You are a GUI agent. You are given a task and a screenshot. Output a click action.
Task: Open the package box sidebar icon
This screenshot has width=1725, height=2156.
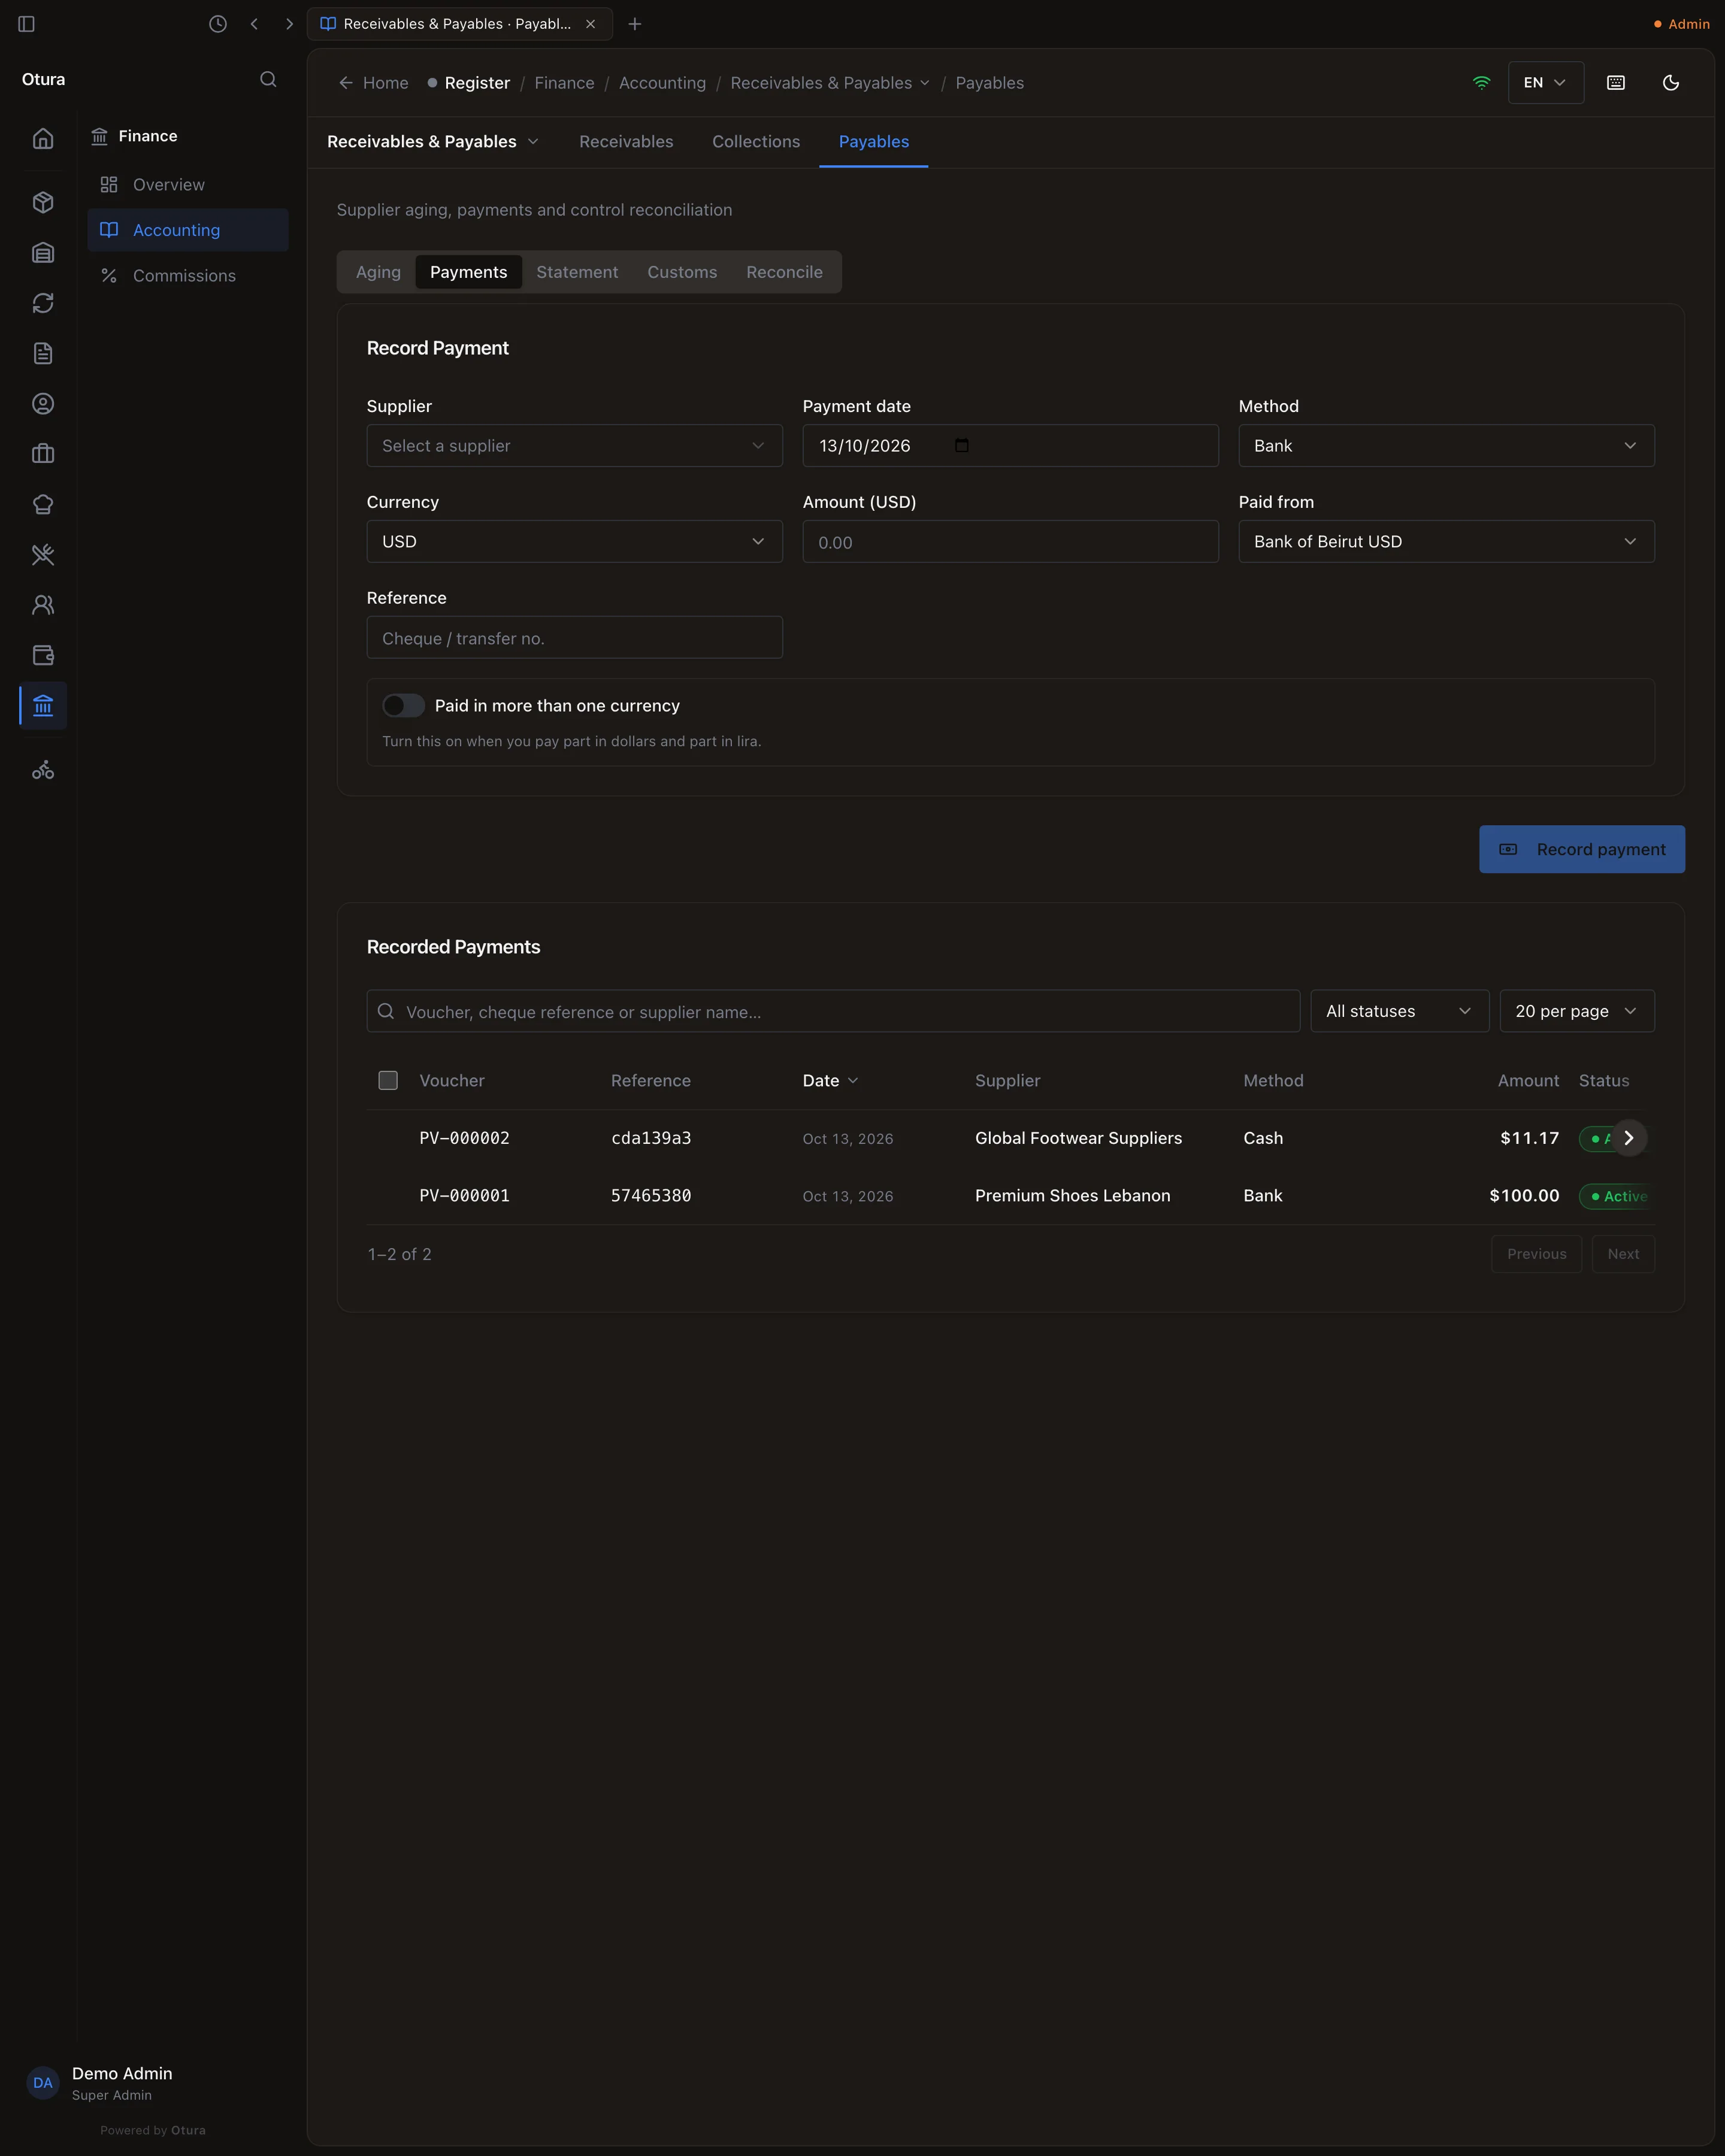click(43, 202)
